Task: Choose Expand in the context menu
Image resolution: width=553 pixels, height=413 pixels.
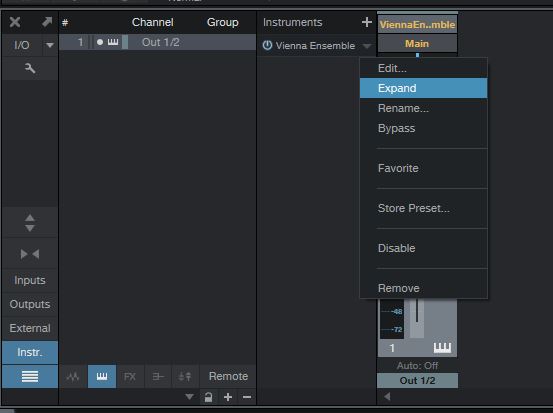Action: (424, 88)
